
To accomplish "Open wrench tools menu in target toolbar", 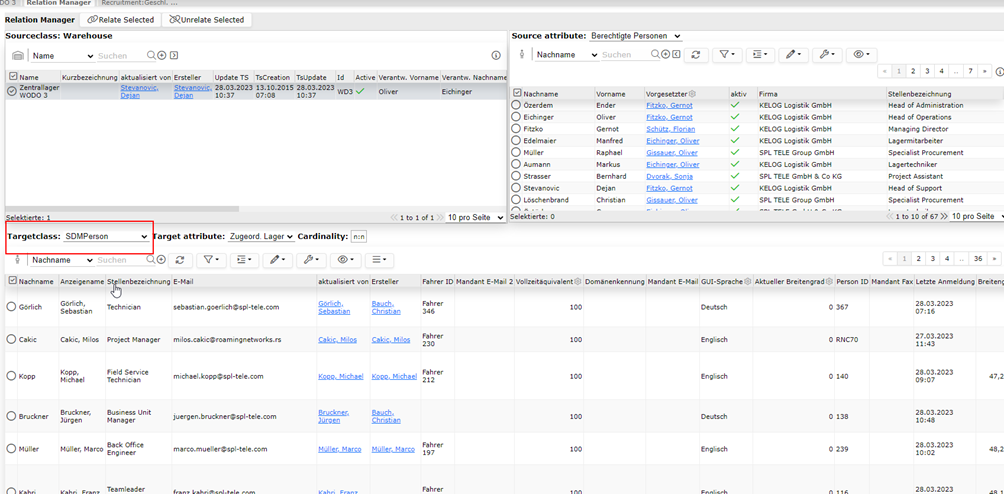I will pos(312,260).
